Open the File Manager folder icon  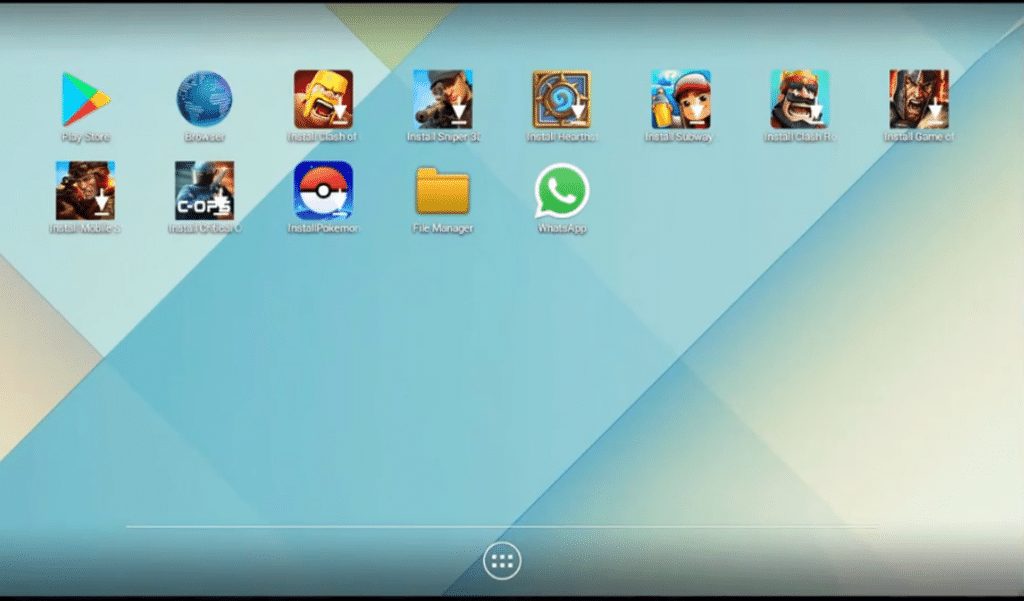443,191
